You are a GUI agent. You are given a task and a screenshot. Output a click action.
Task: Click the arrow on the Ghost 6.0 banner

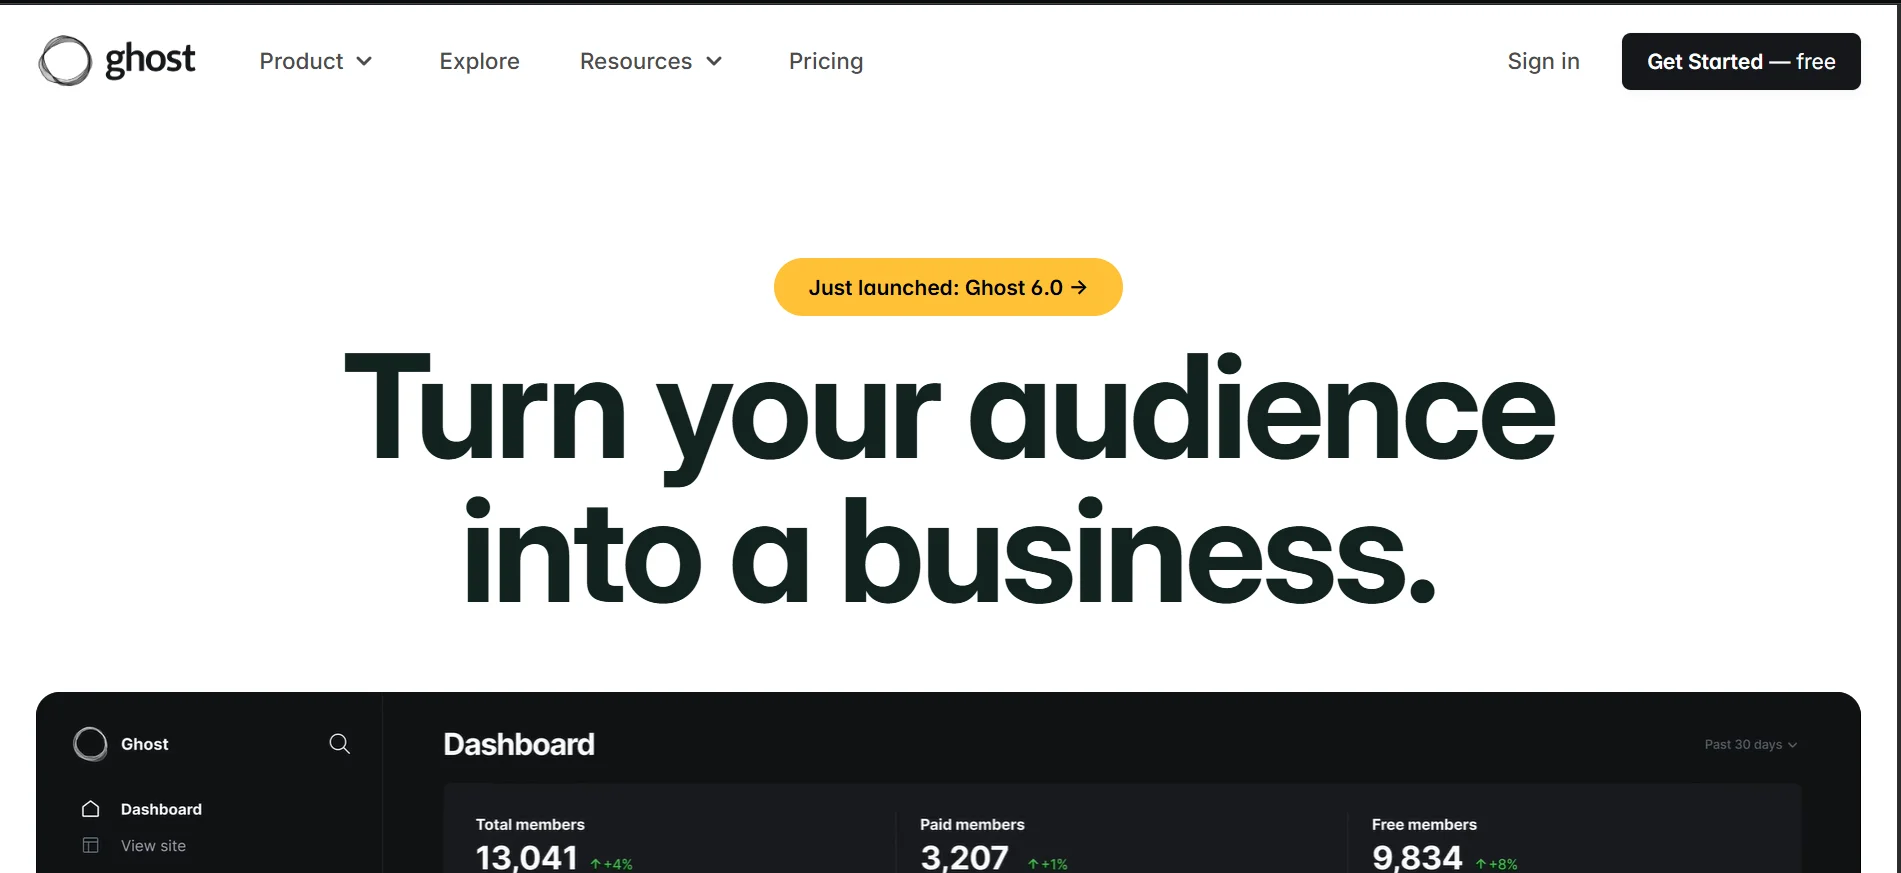1079,288
